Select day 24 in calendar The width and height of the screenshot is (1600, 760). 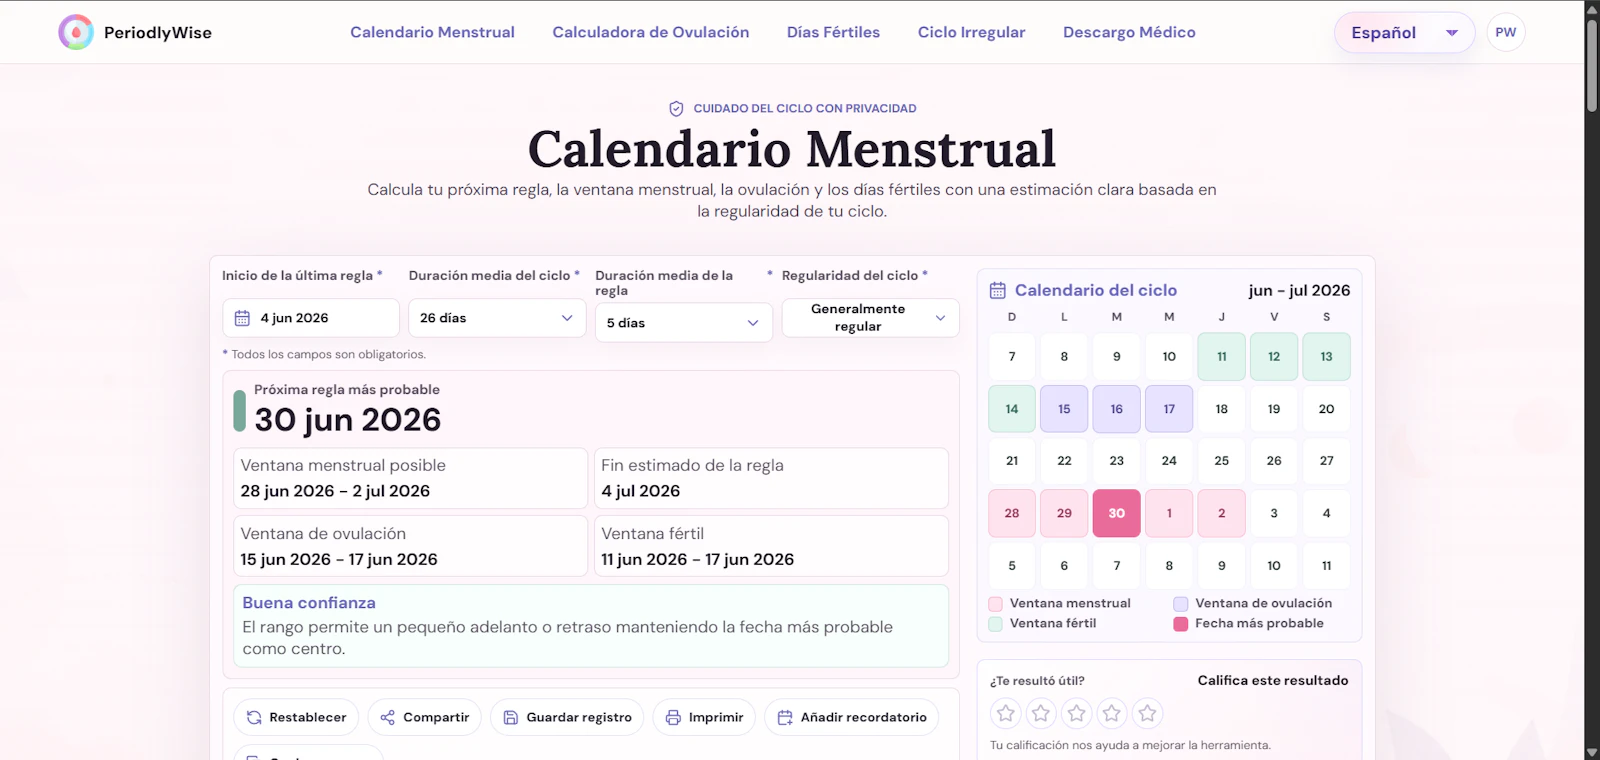[x=1169, y=461]
